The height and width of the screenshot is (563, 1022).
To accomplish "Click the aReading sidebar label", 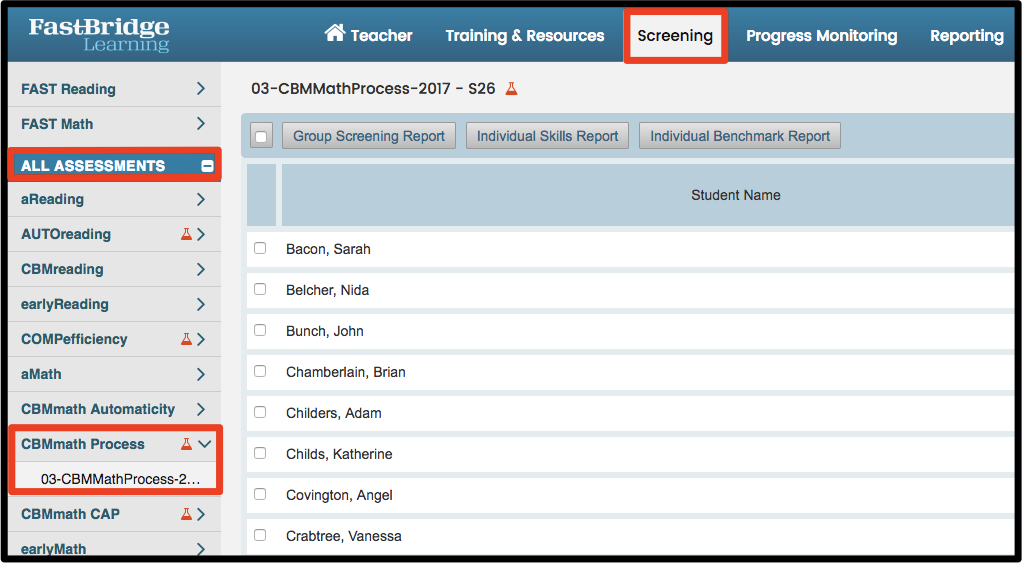I will point(52,199).
